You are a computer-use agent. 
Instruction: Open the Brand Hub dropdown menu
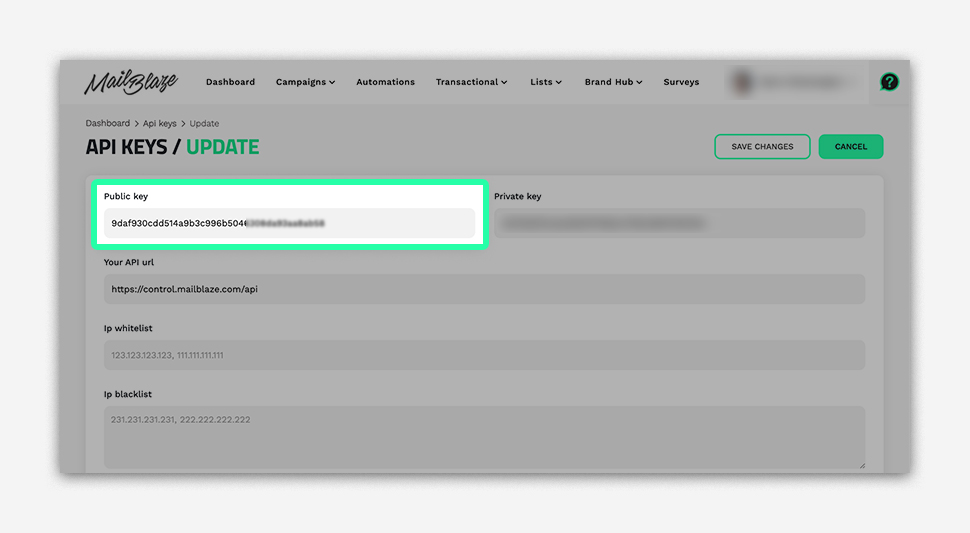pyautogui.click(x=613, y=82)
